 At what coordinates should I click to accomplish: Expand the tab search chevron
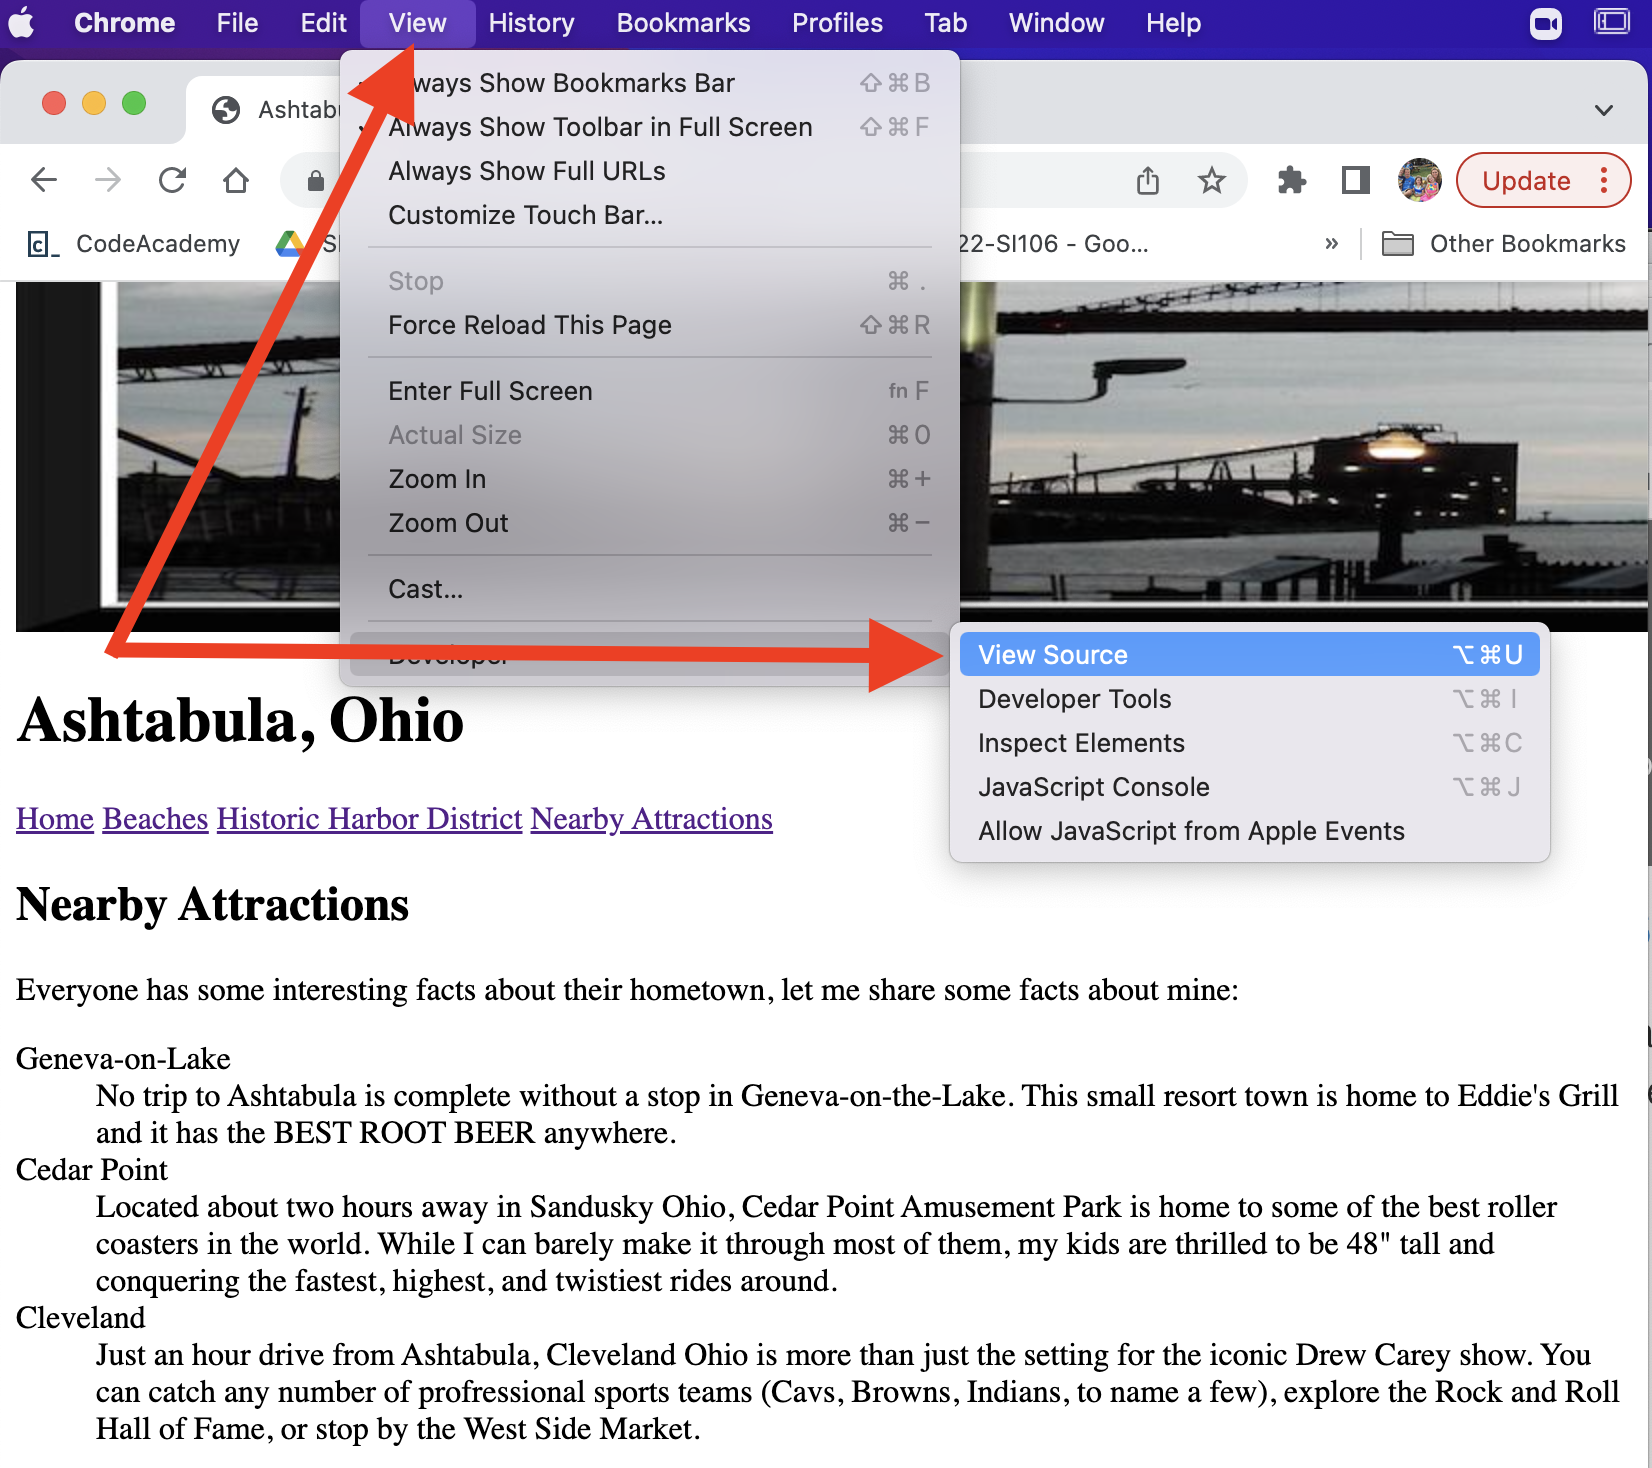[x=1603, y=110]
